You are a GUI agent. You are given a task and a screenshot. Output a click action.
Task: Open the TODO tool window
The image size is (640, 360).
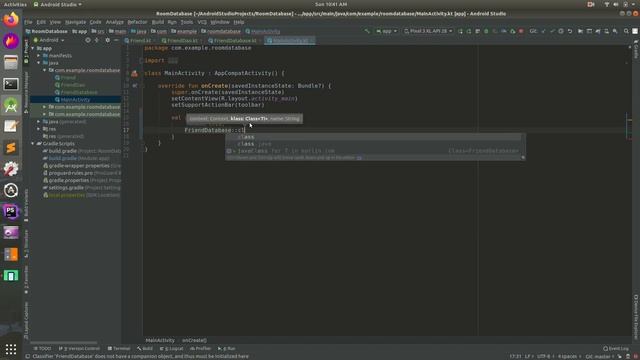[42, 349]
